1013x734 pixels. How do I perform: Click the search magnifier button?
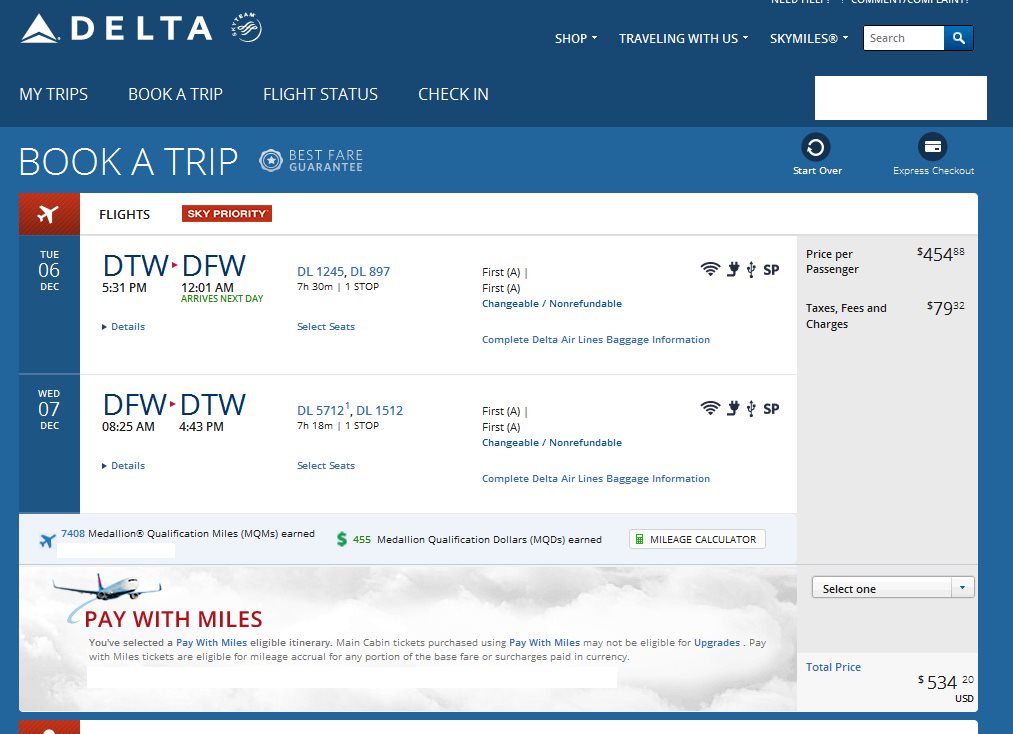pos(959,38)
